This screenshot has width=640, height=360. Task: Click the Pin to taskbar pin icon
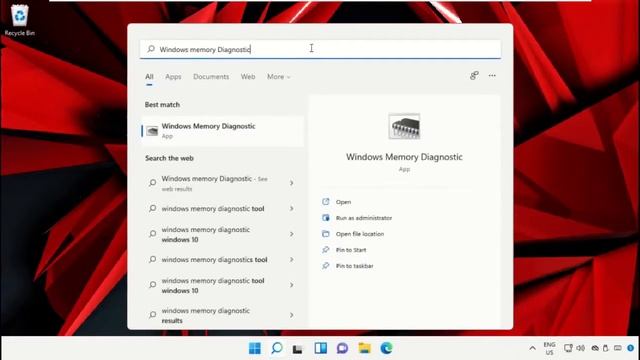pyautogui.click(x=326, y=266)
